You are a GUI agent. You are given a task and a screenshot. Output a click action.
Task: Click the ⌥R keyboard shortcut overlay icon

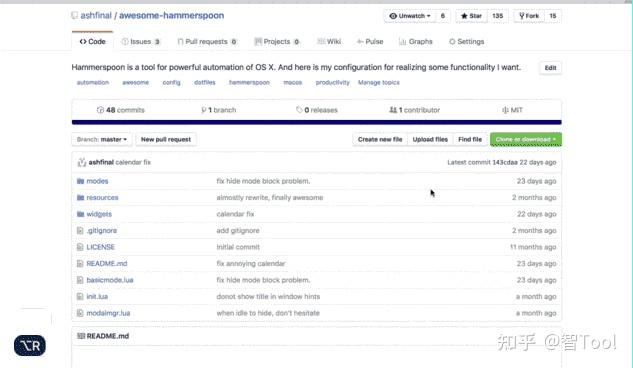pos(30,345)
